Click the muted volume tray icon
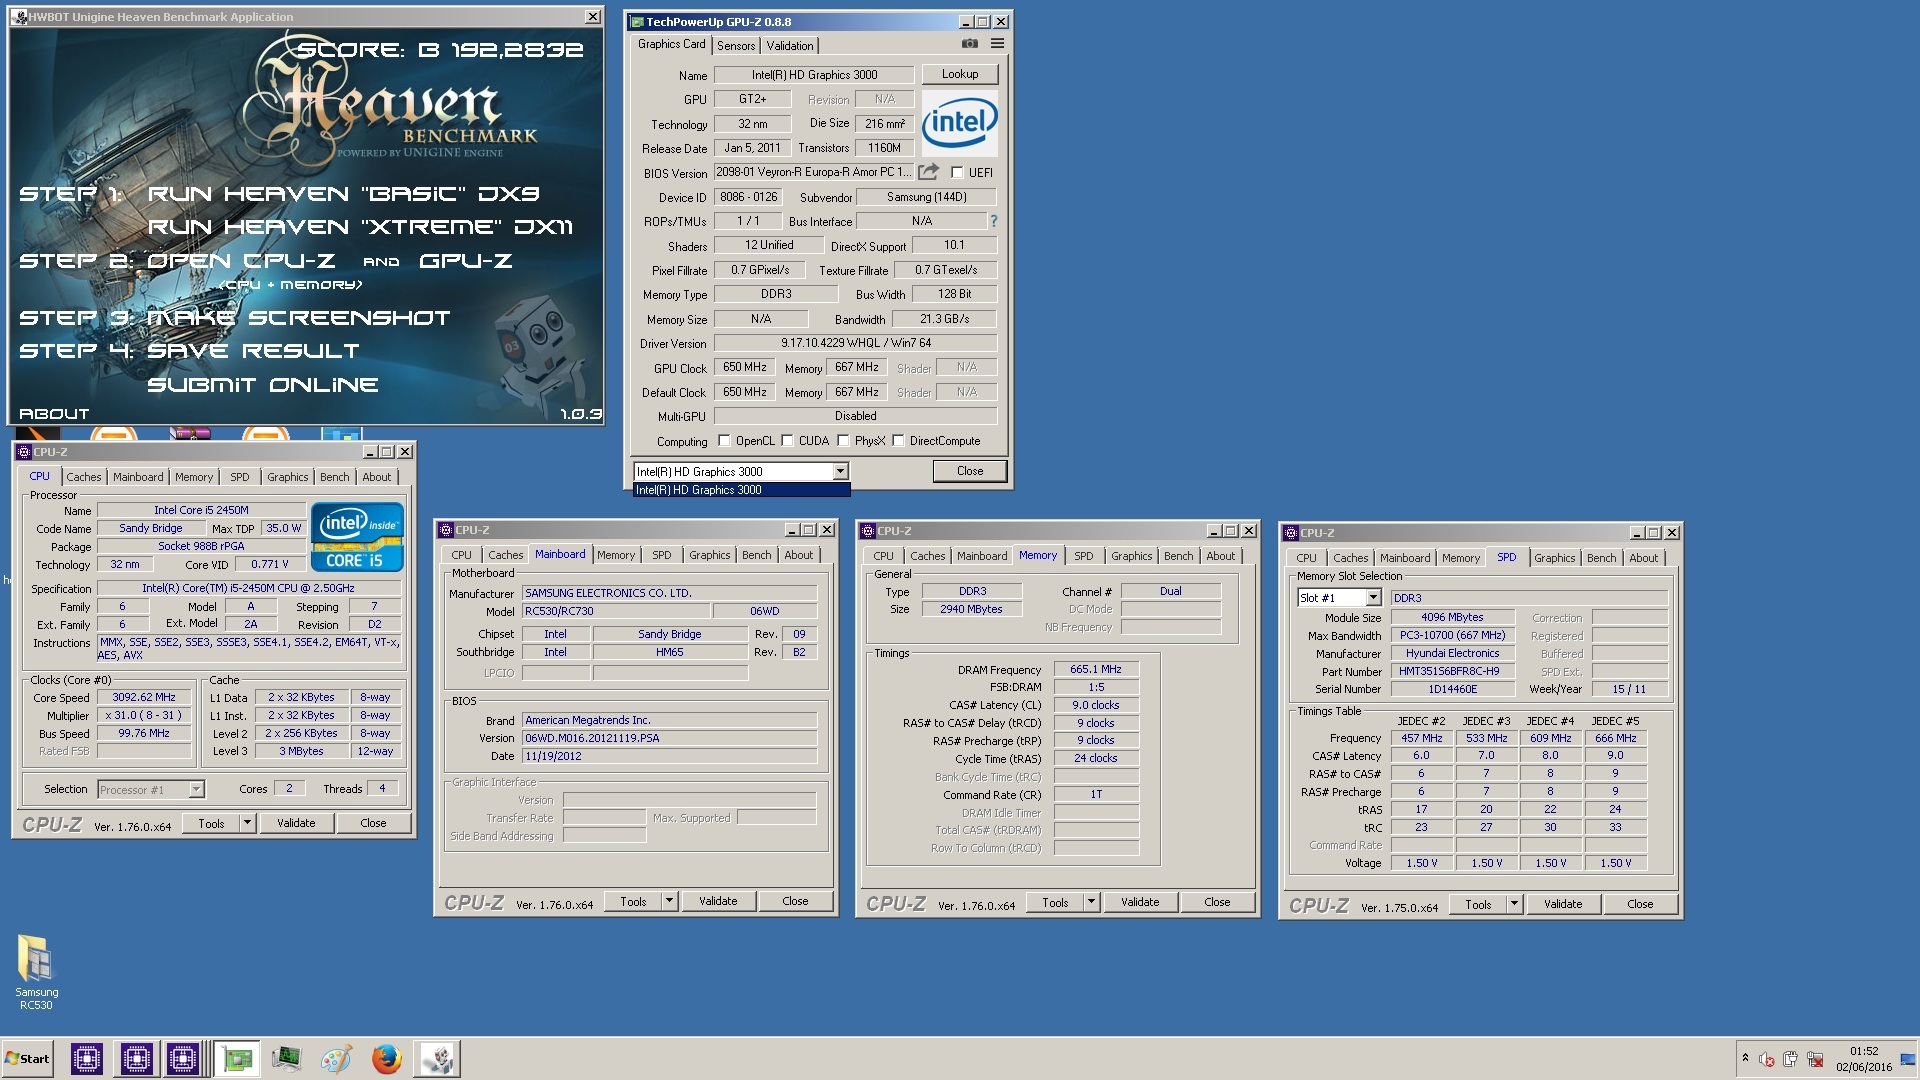 1767,1060
